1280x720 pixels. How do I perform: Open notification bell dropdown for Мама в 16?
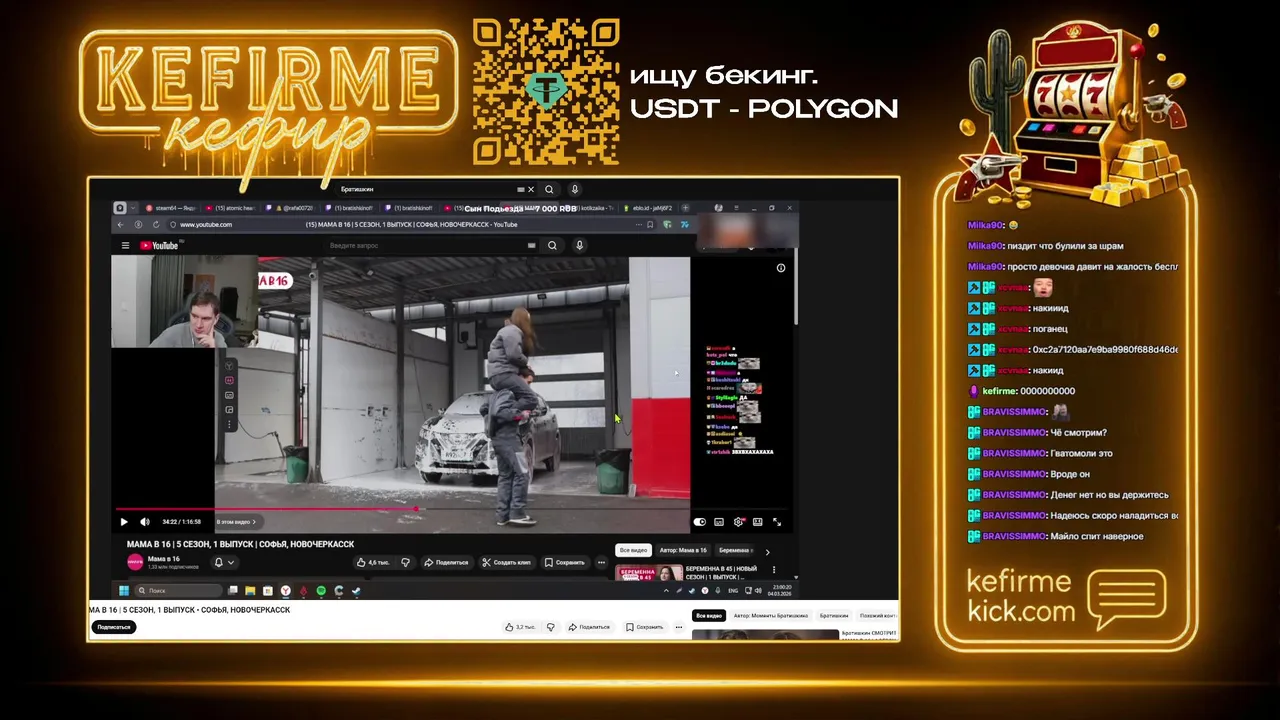pyautogui.click(x=224, y=563)
